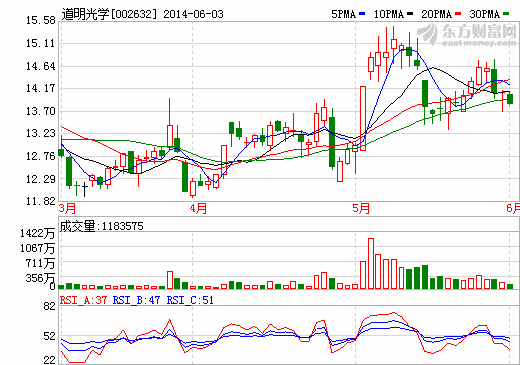
Task: Click the black 10PMA legend color marker
Action: pyautogui.click(x=410, y=14)
